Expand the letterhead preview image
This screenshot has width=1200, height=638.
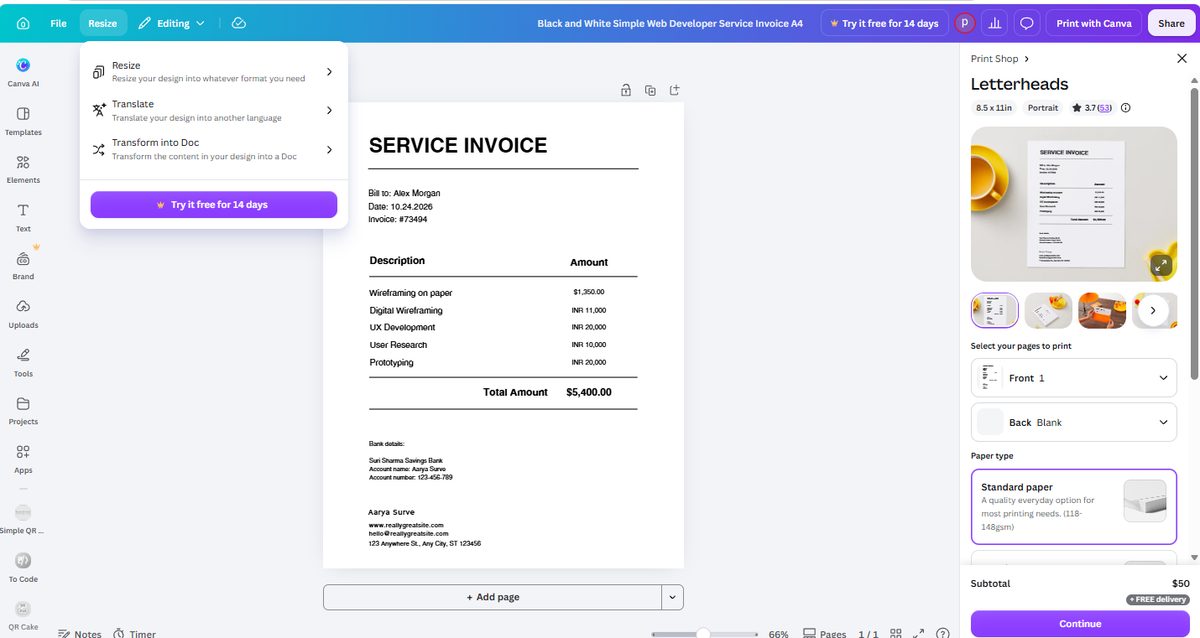1161,265
